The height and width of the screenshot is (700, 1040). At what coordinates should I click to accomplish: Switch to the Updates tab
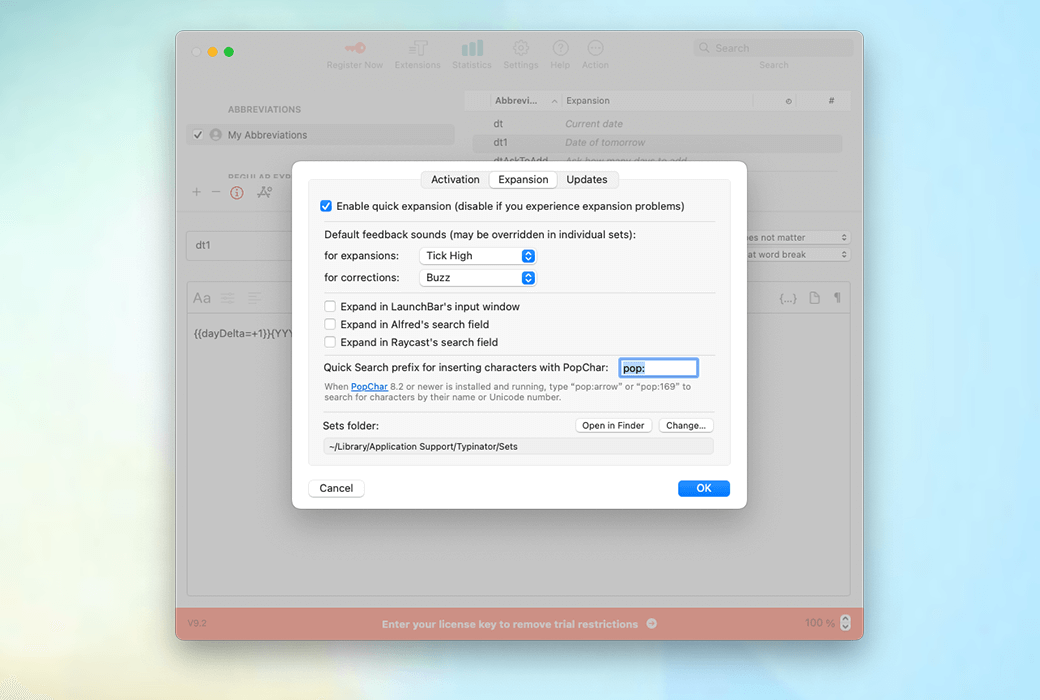[x=587, y=180]
